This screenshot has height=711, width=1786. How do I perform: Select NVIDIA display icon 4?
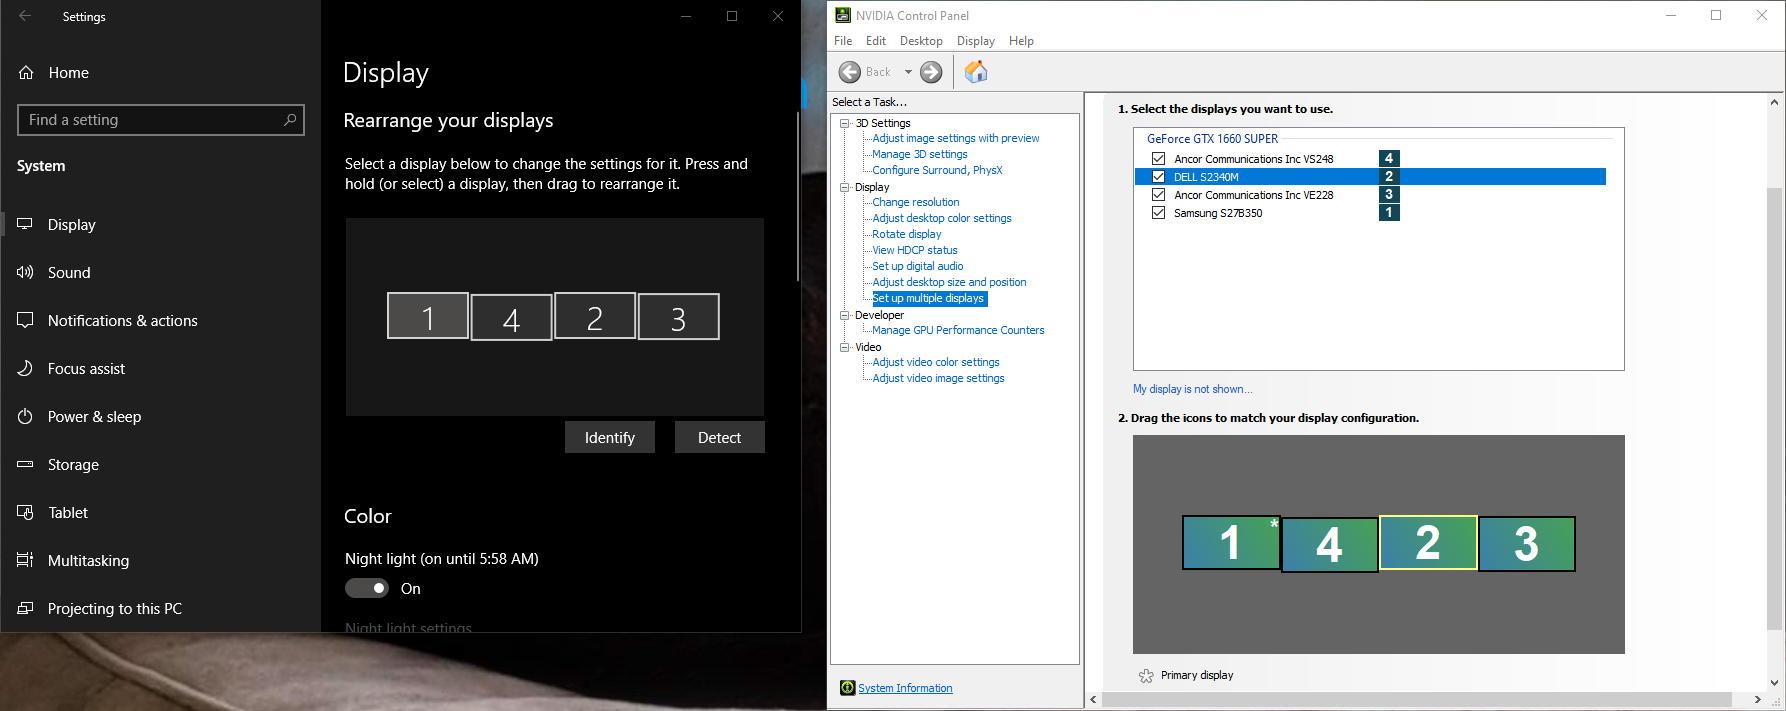click(x=1329, y=545)
